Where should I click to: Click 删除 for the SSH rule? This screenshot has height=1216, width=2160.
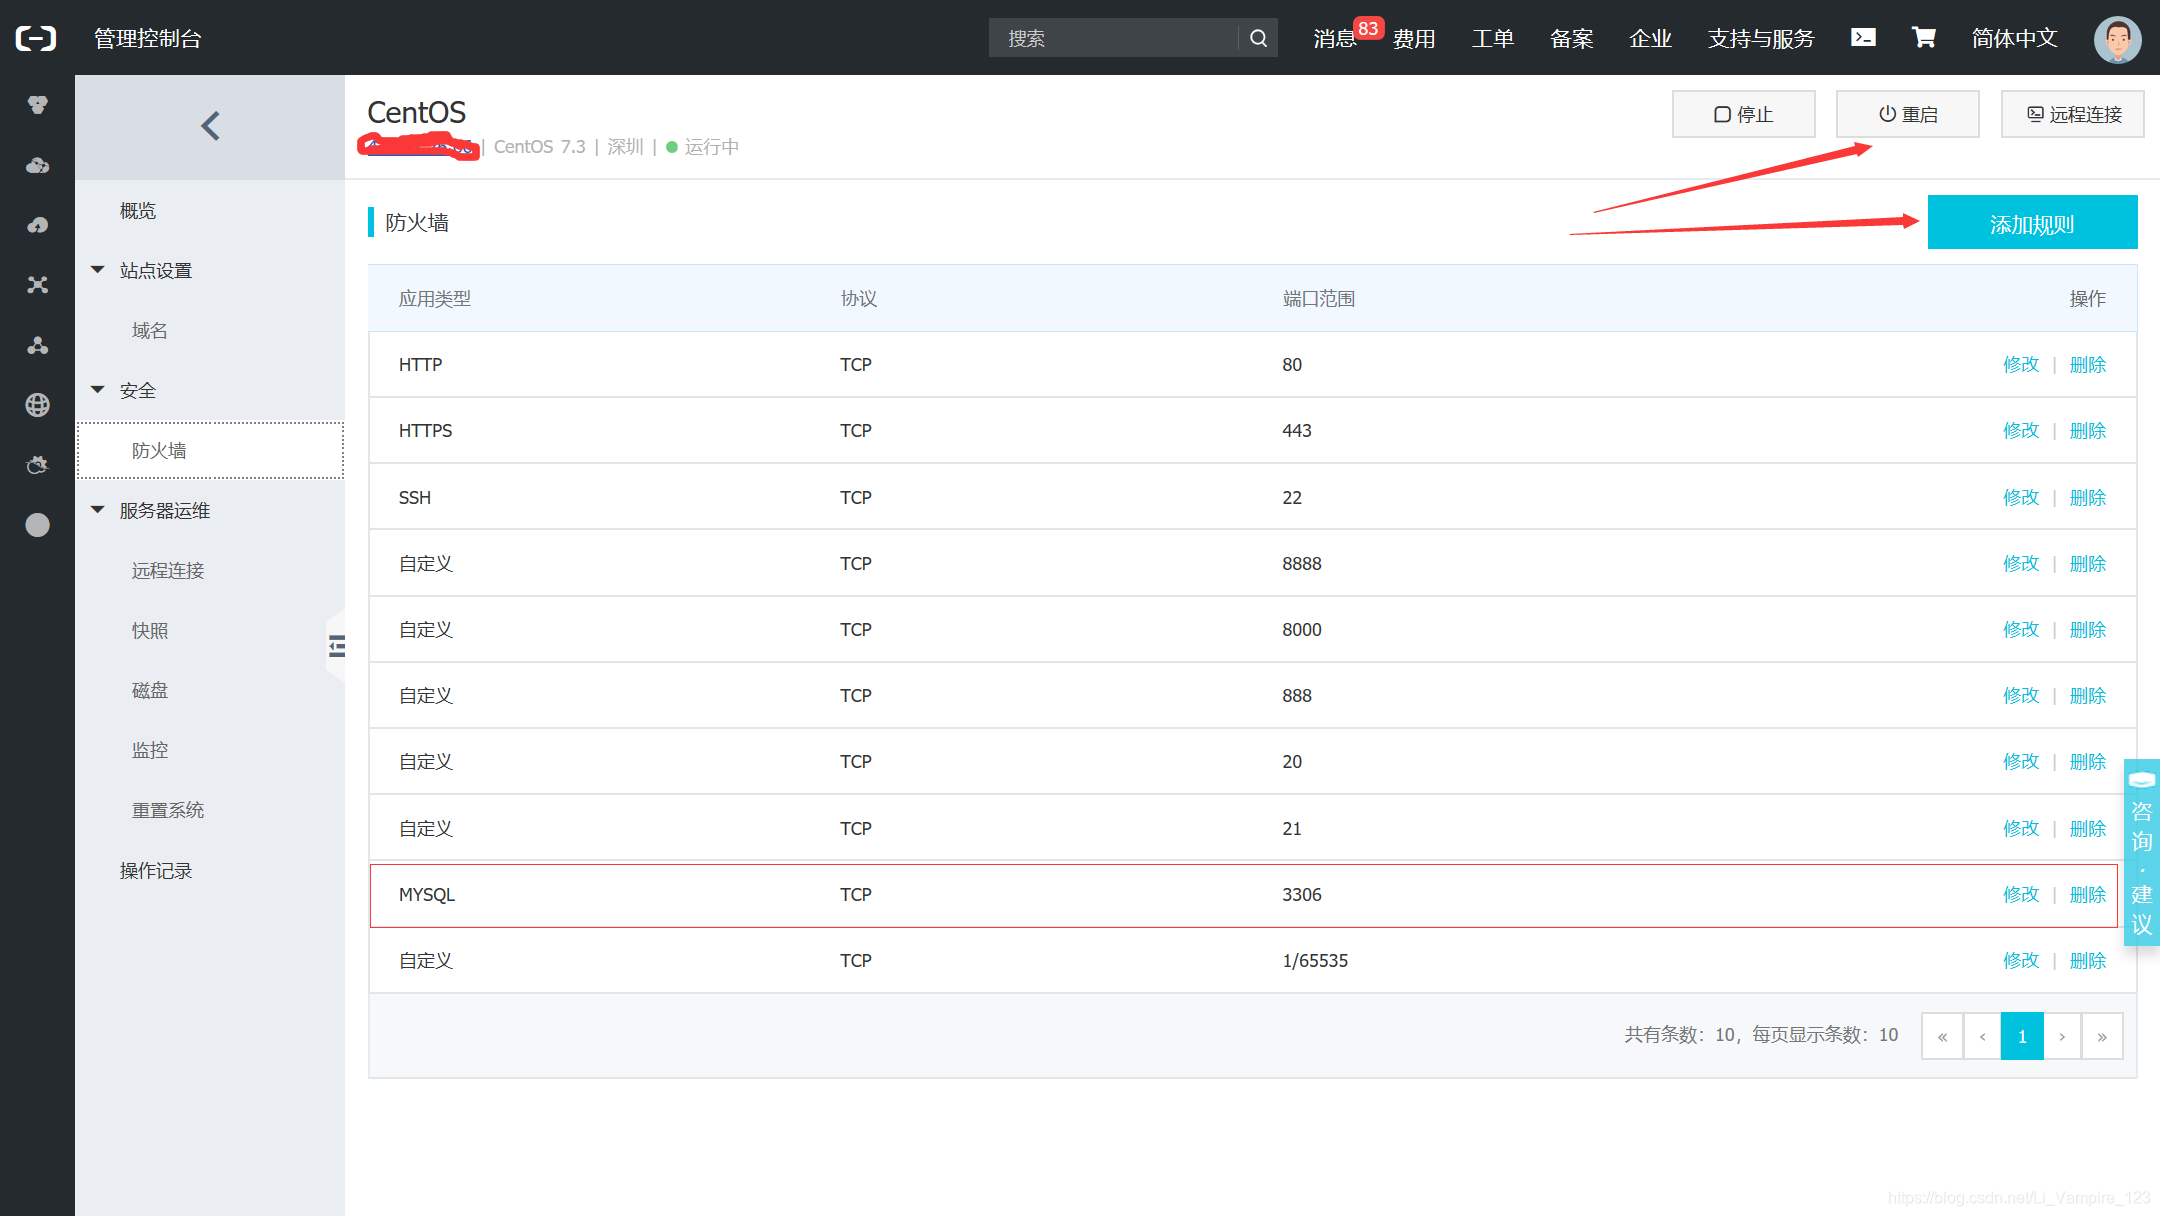[x=2087, y=497]
